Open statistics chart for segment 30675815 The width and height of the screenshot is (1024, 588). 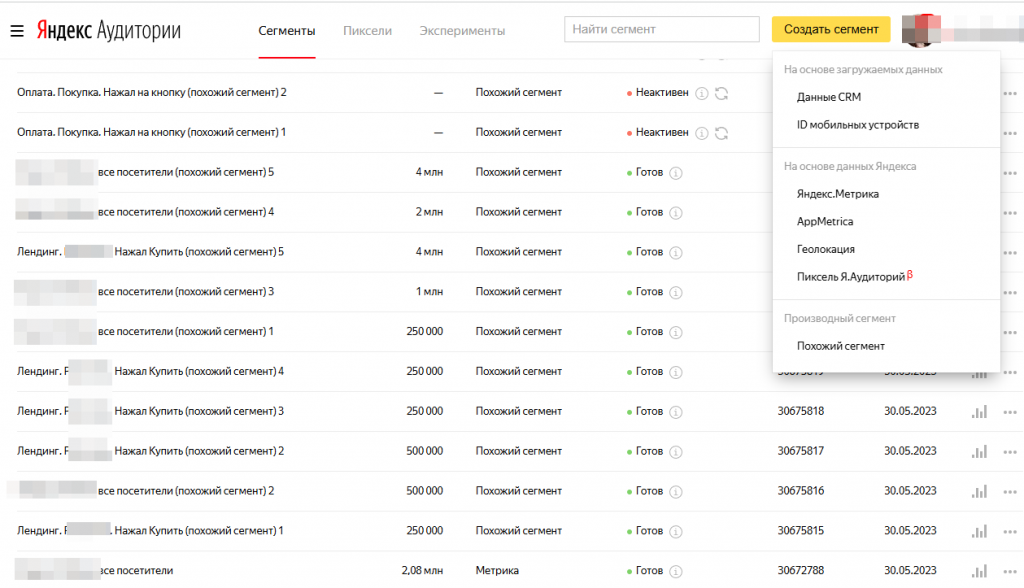click(979, 531)
